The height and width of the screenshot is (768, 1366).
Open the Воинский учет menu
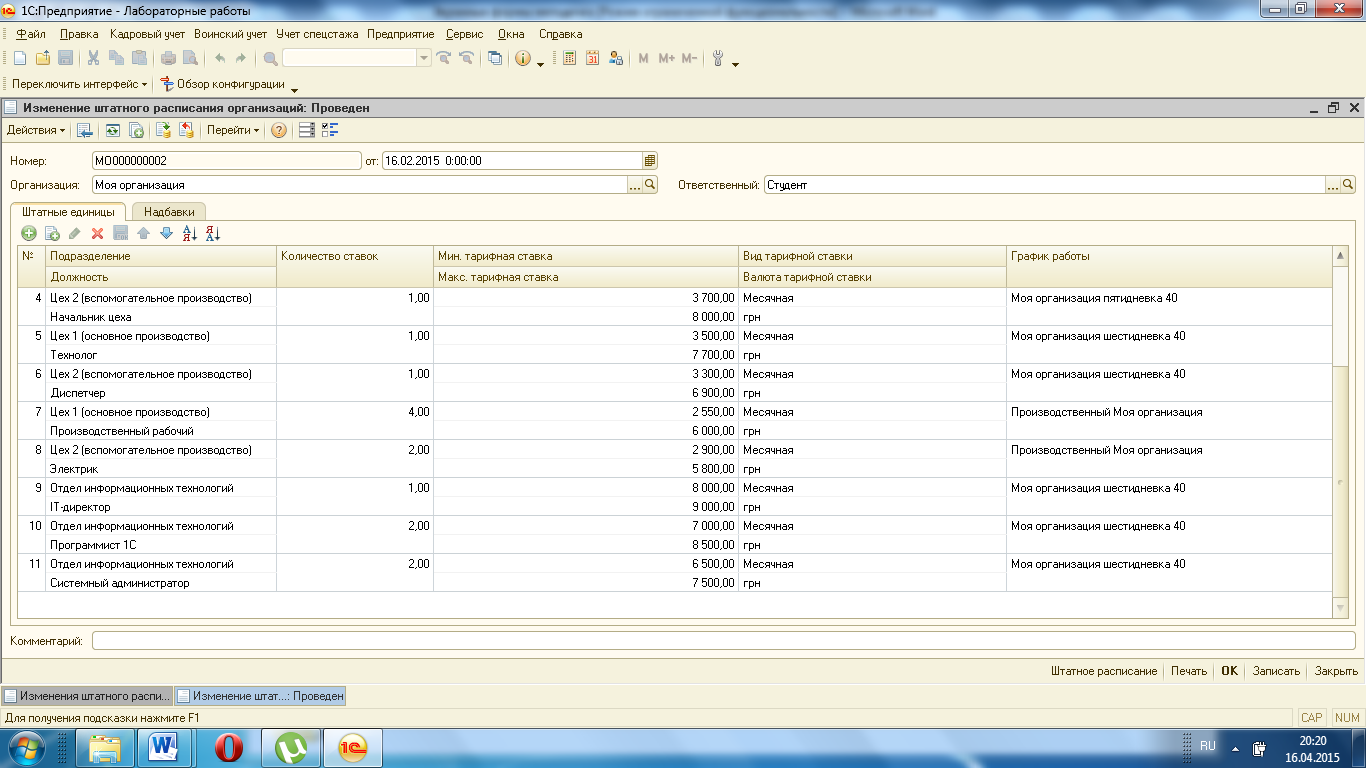click(x=231, y=34)
